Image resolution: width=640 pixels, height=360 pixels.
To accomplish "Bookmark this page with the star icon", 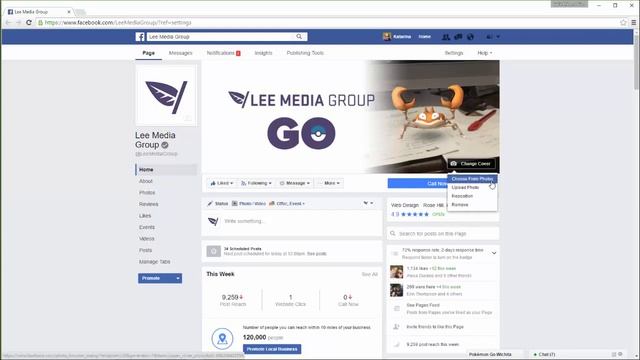I will tap(623, 22).
